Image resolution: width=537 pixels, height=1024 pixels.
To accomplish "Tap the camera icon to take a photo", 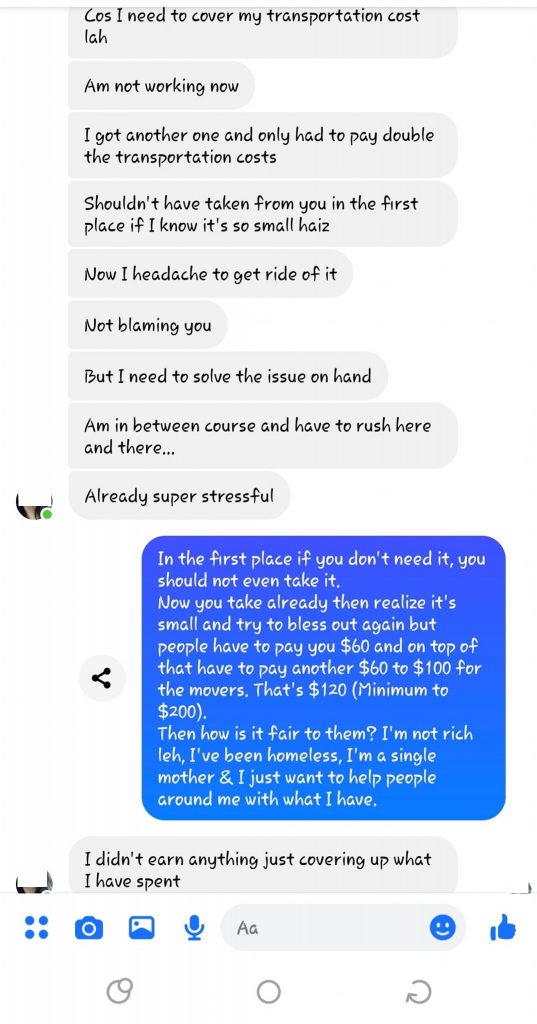I will (x=89, y=927).
